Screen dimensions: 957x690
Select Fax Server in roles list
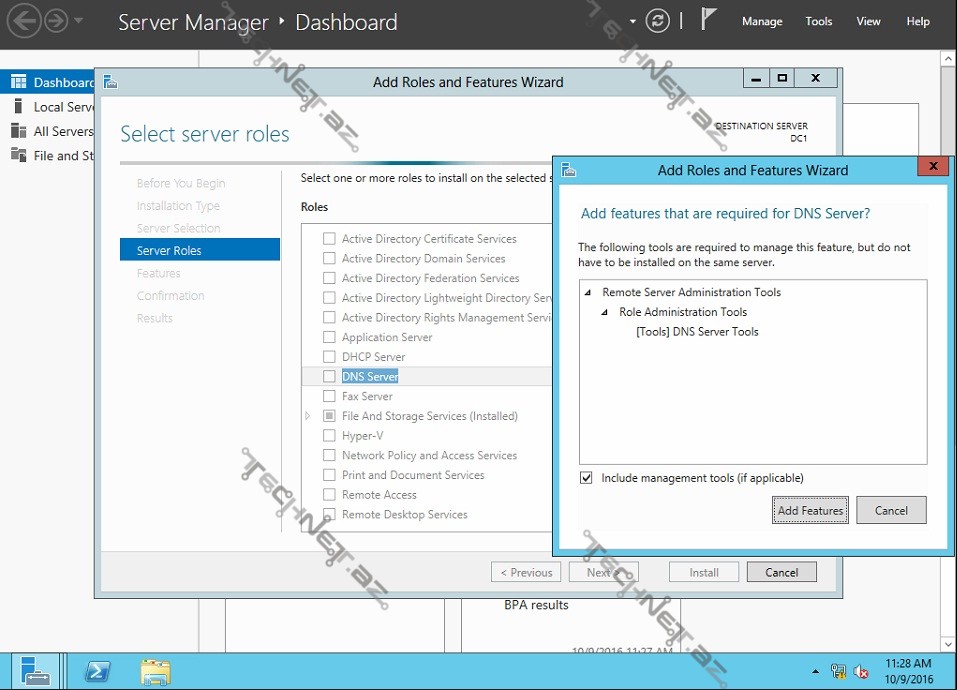coord(367,396)
